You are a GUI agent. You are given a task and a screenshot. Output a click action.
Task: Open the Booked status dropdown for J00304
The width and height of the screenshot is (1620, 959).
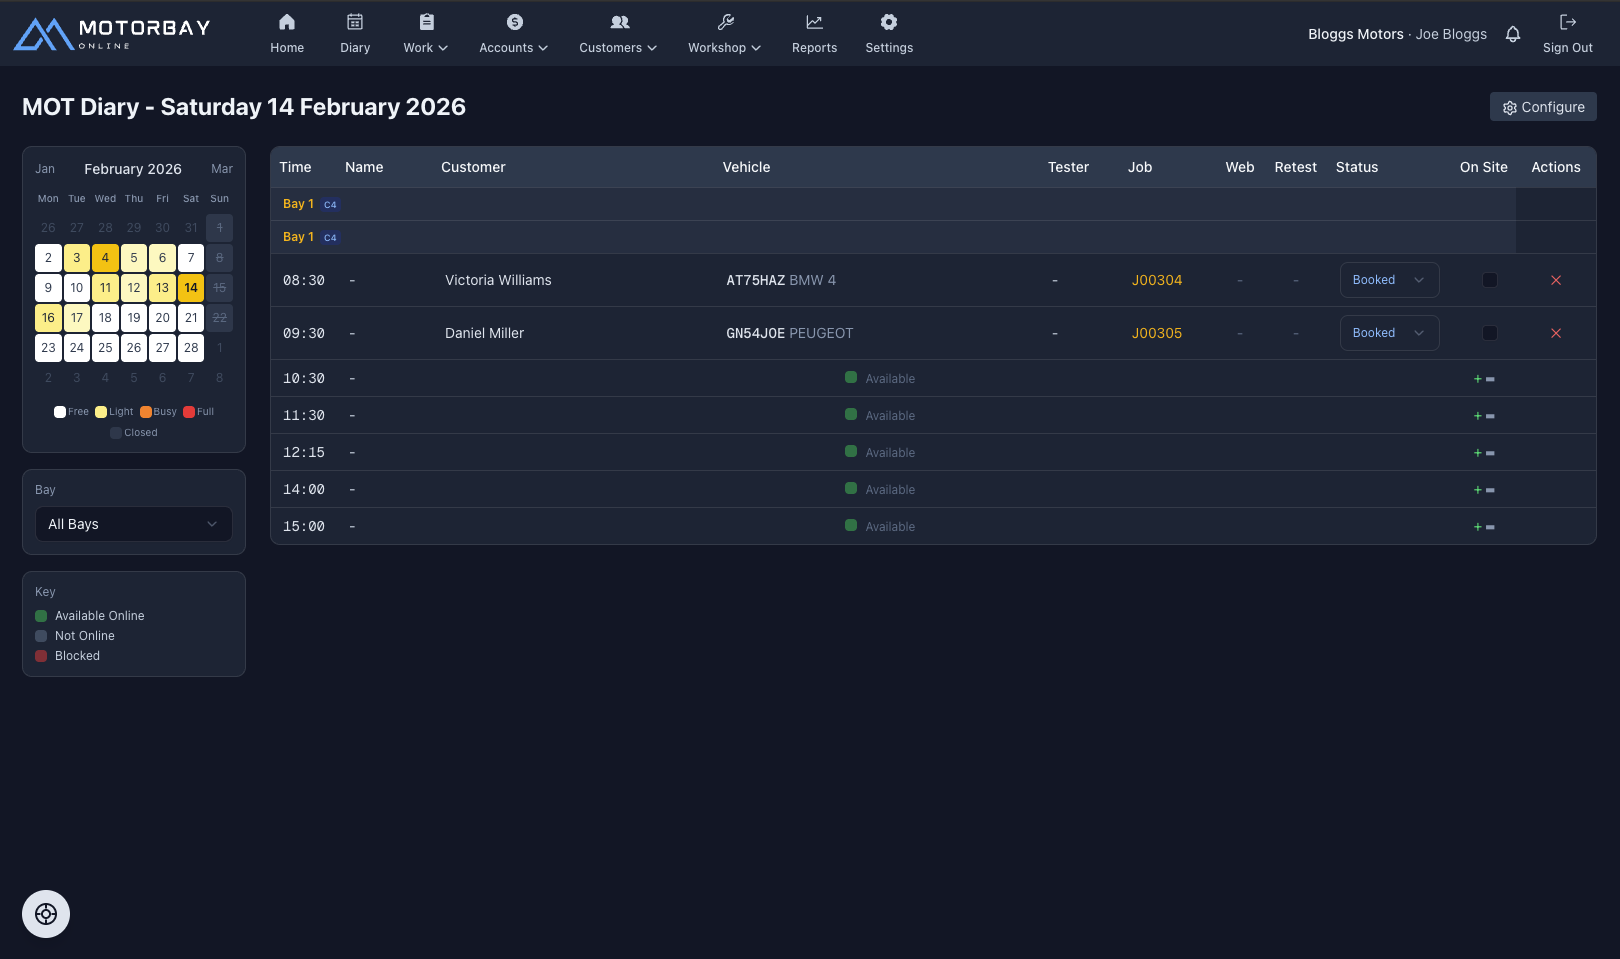pyautogui.click(x=1389, y=280)
